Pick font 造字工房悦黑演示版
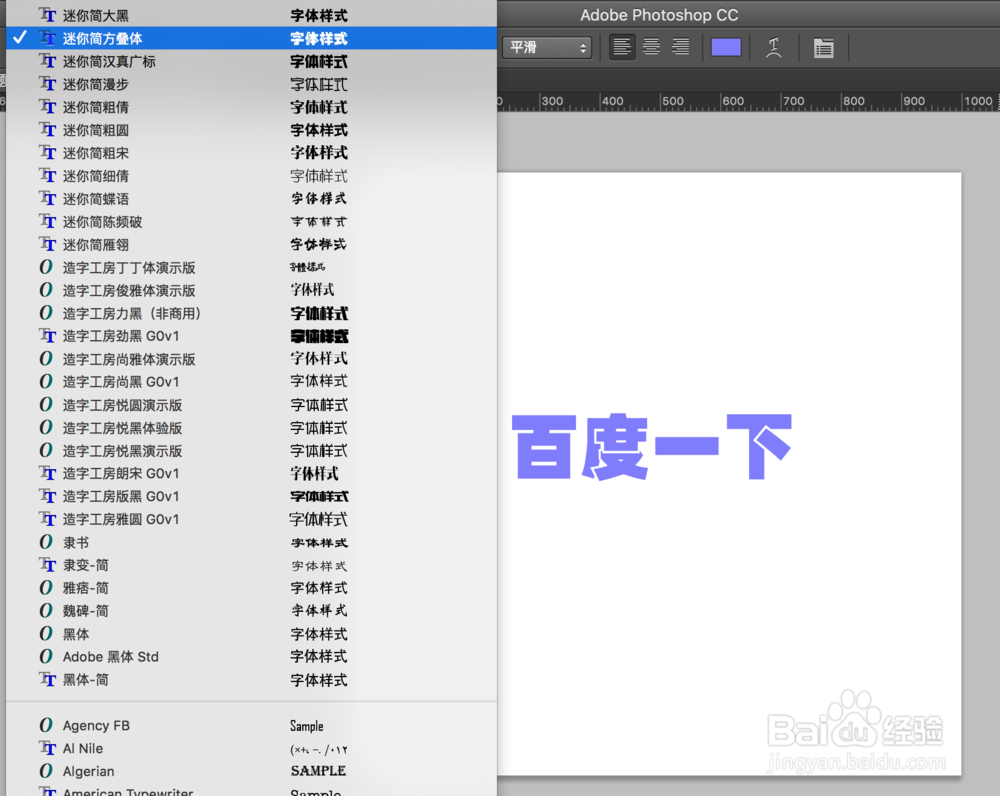Screen dimensions: 1000x796 [x=251, y=451]
